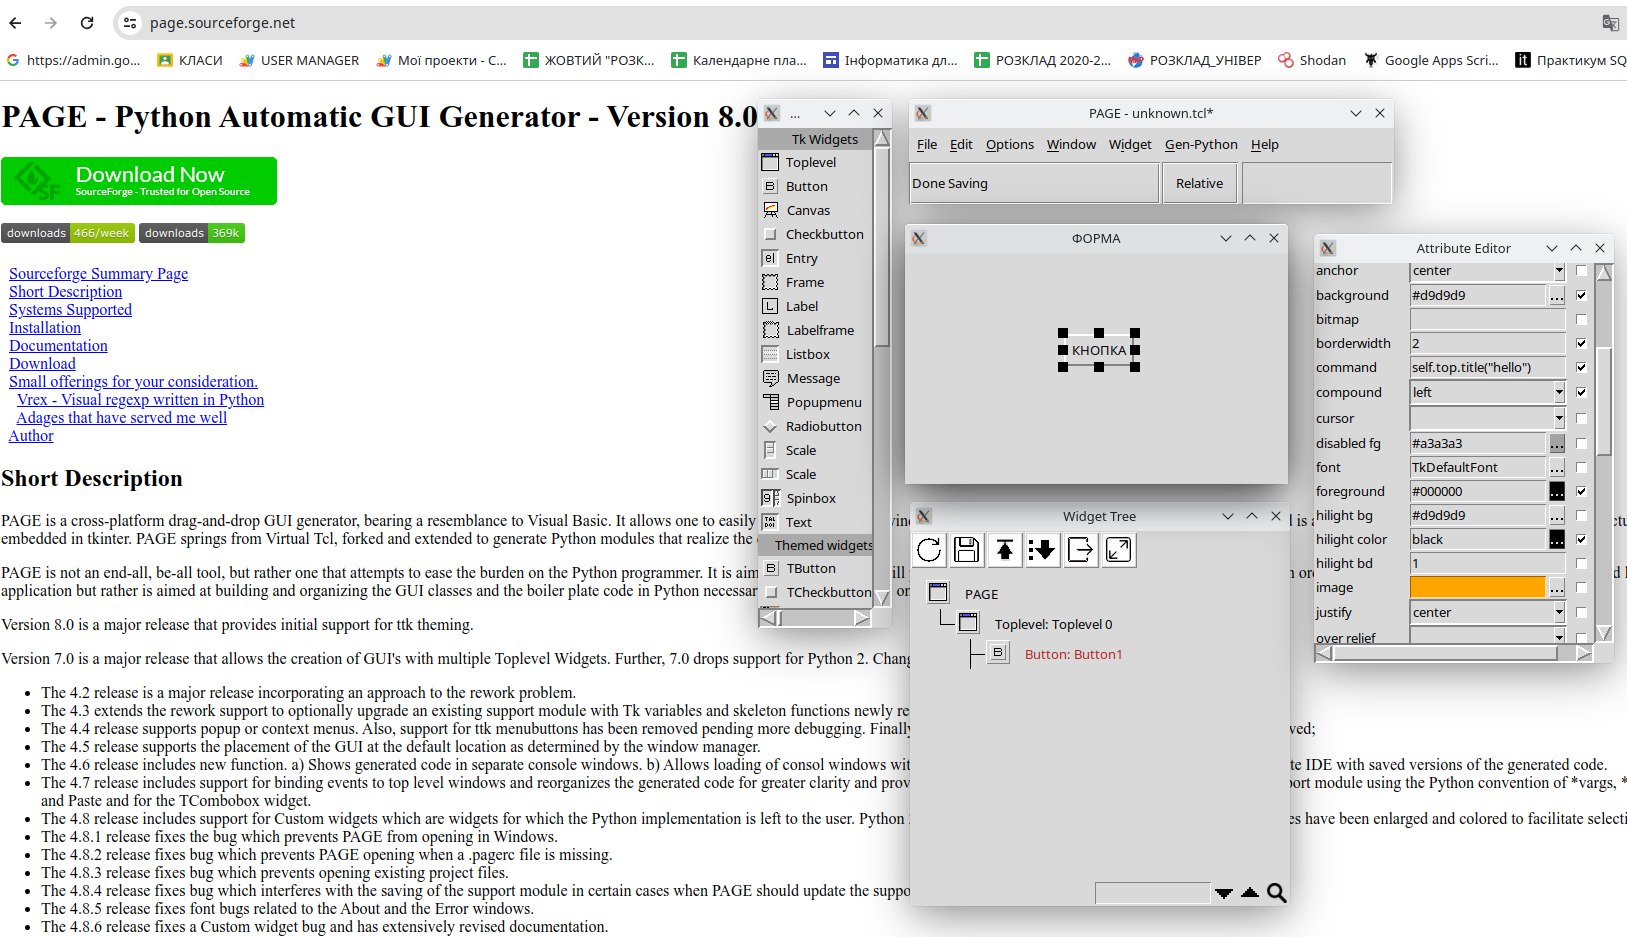1627x937 pixels.
Task: Follow the Systems Supported link
Action: pos(70,309)
